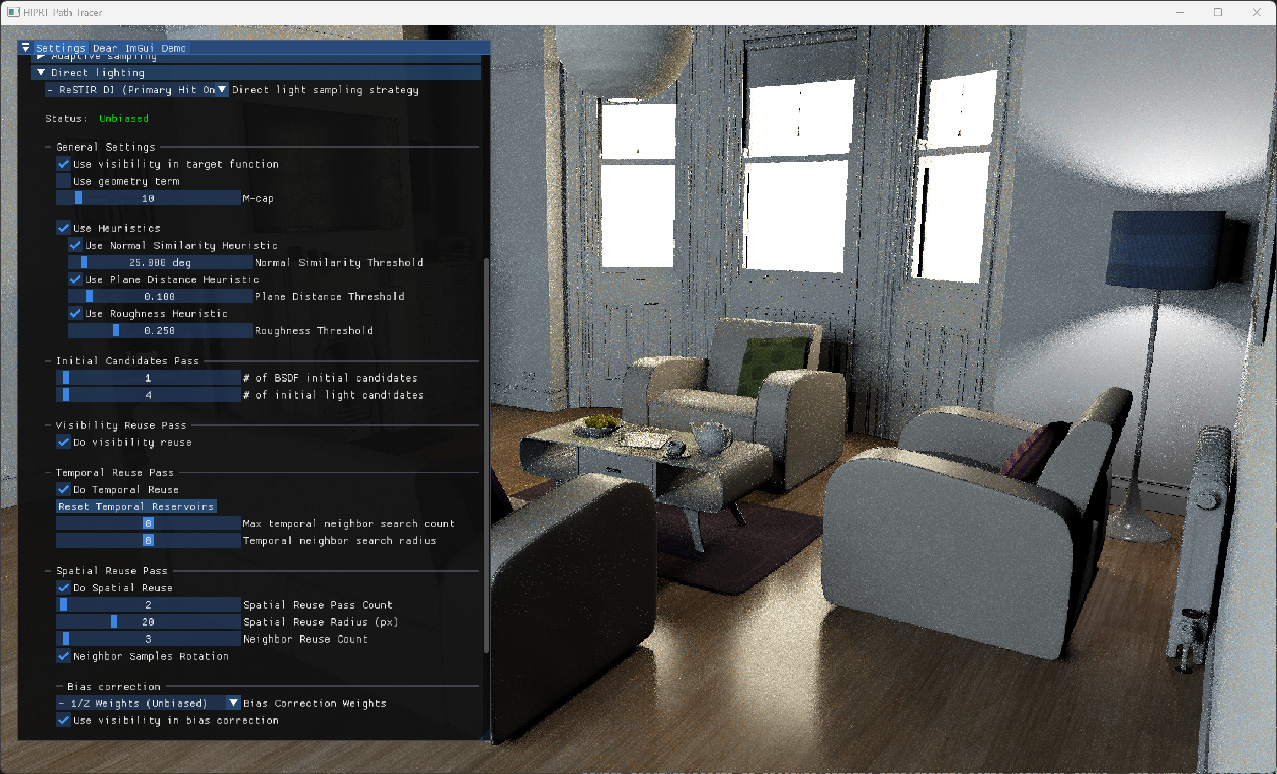Screen dimensions: 1277x774
Task: Click the Settings window resize grip
Action: 485,735
